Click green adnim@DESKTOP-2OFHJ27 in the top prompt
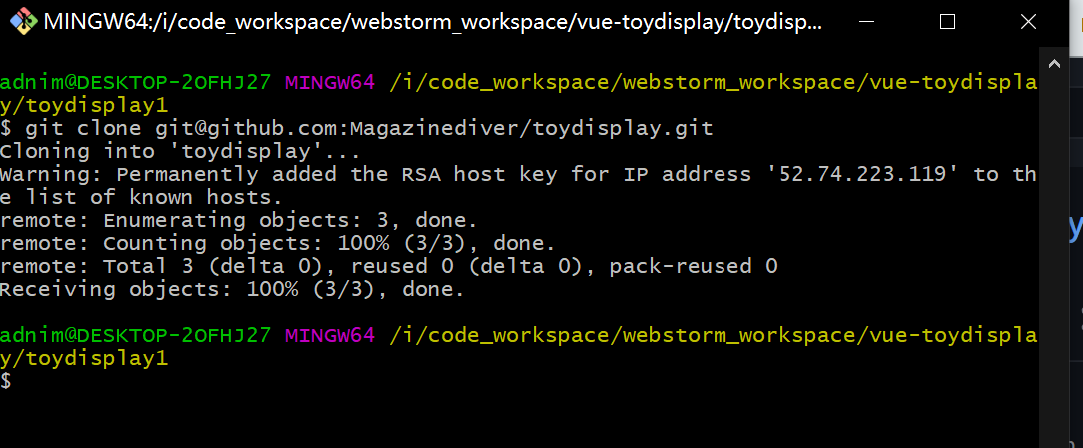Viewport: 1083px width, 448px height. click(135, 82)
